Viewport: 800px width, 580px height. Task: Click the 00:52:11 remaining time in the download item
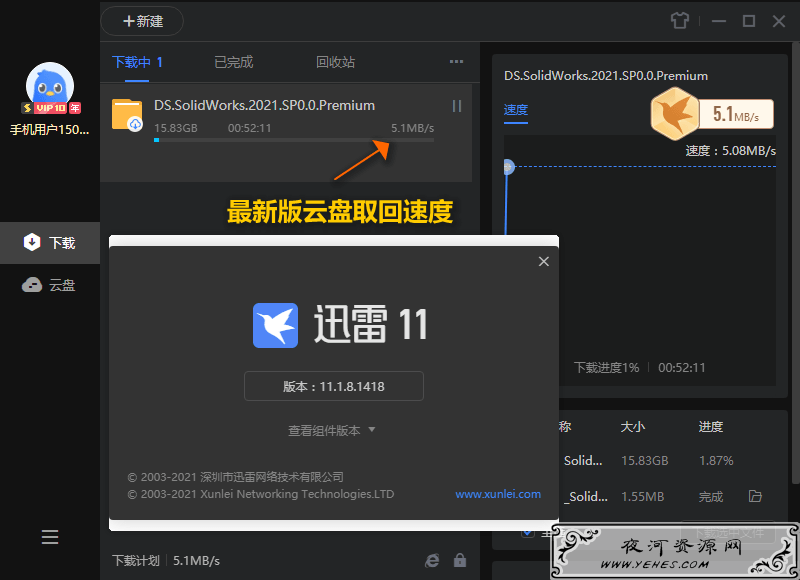[x=249, y=128]
